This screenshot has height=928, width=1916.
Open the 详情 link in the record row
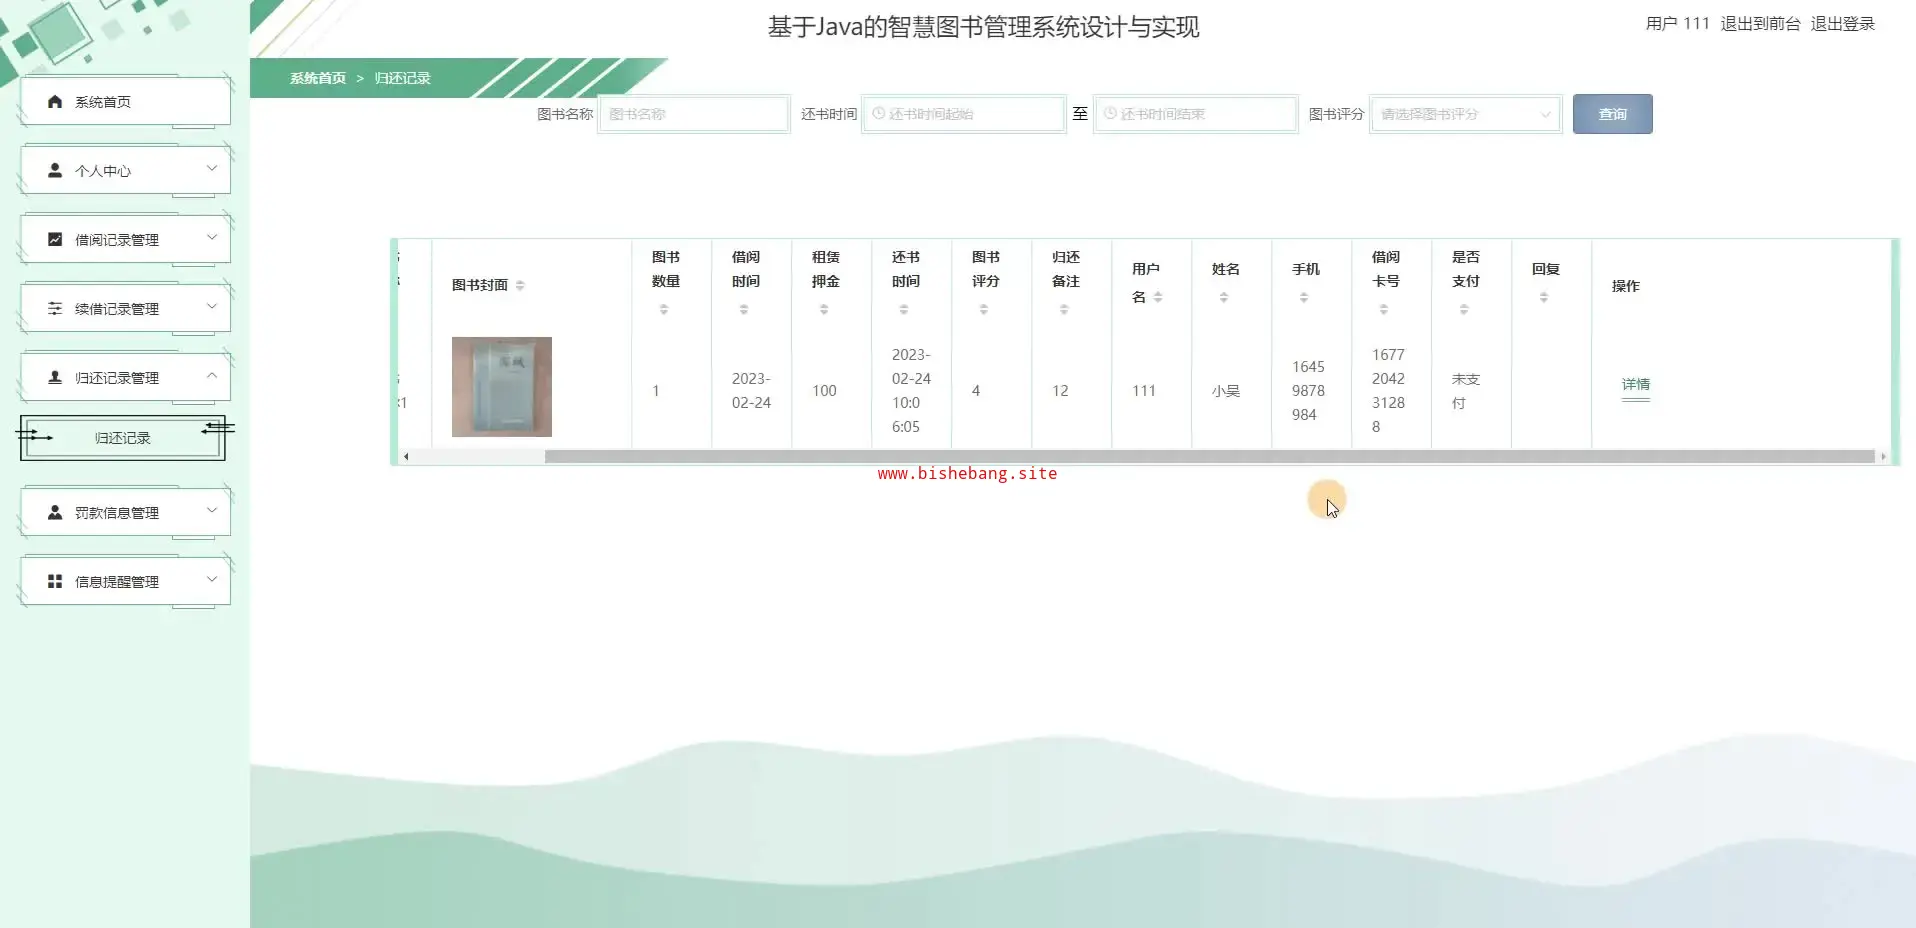coord(1636,385)
